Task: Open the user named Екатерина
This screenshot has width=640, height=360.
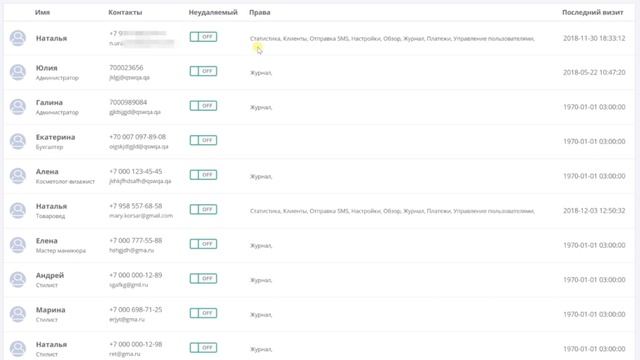Action: tap(56, 137)
